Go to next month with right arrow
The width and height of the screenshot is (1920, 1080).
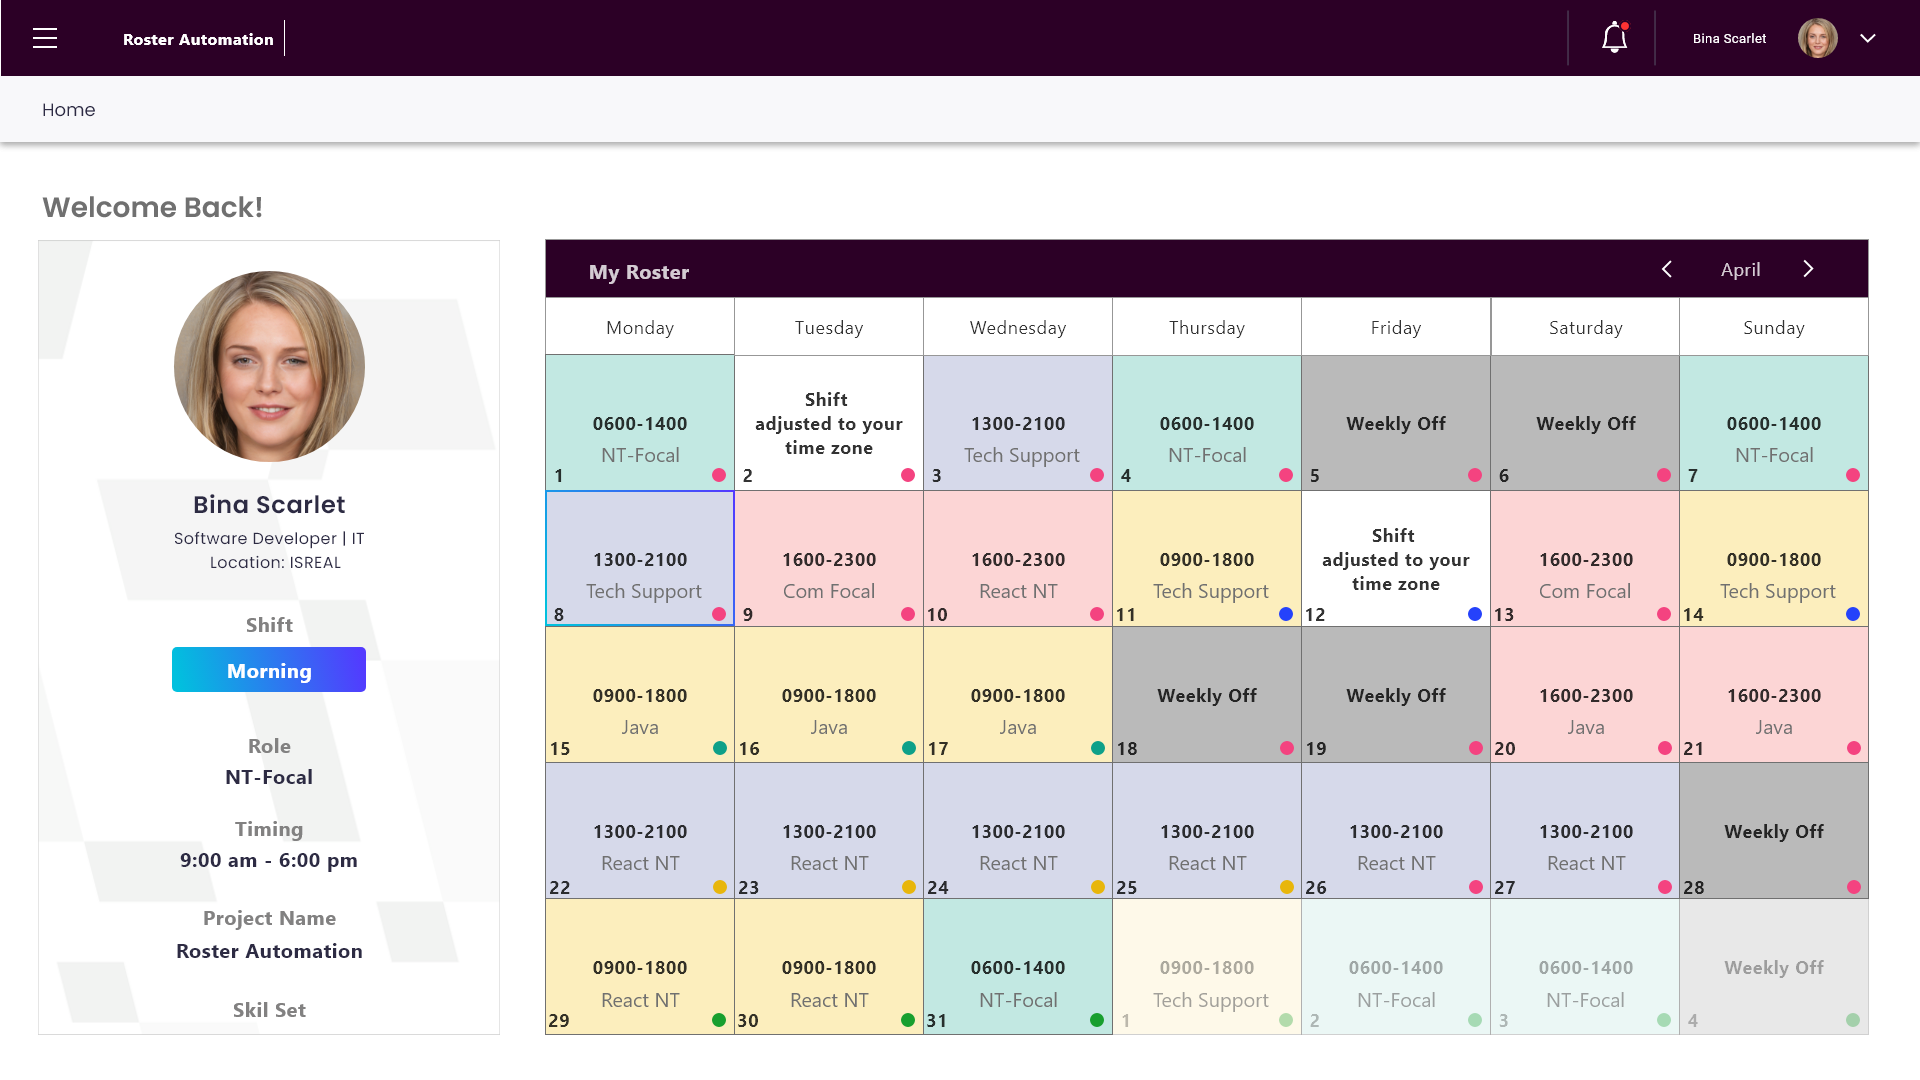[x=1808, y=270]
